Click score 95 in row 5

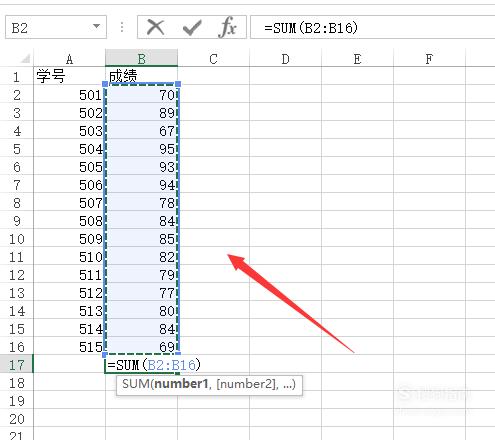coord(141,149)
